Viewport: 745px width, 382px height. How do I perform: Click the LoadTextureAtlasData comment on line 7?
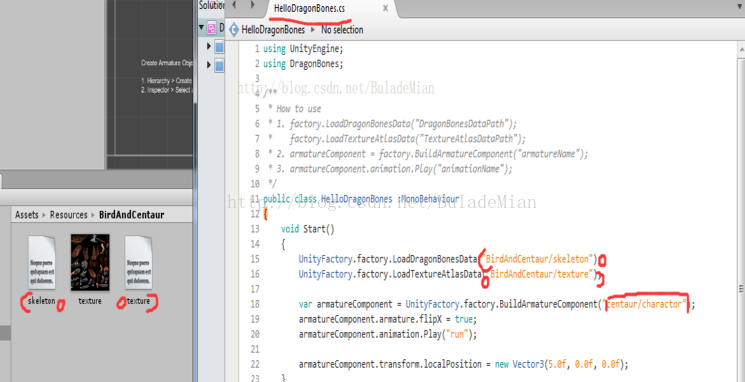click(x=408, y=139)
